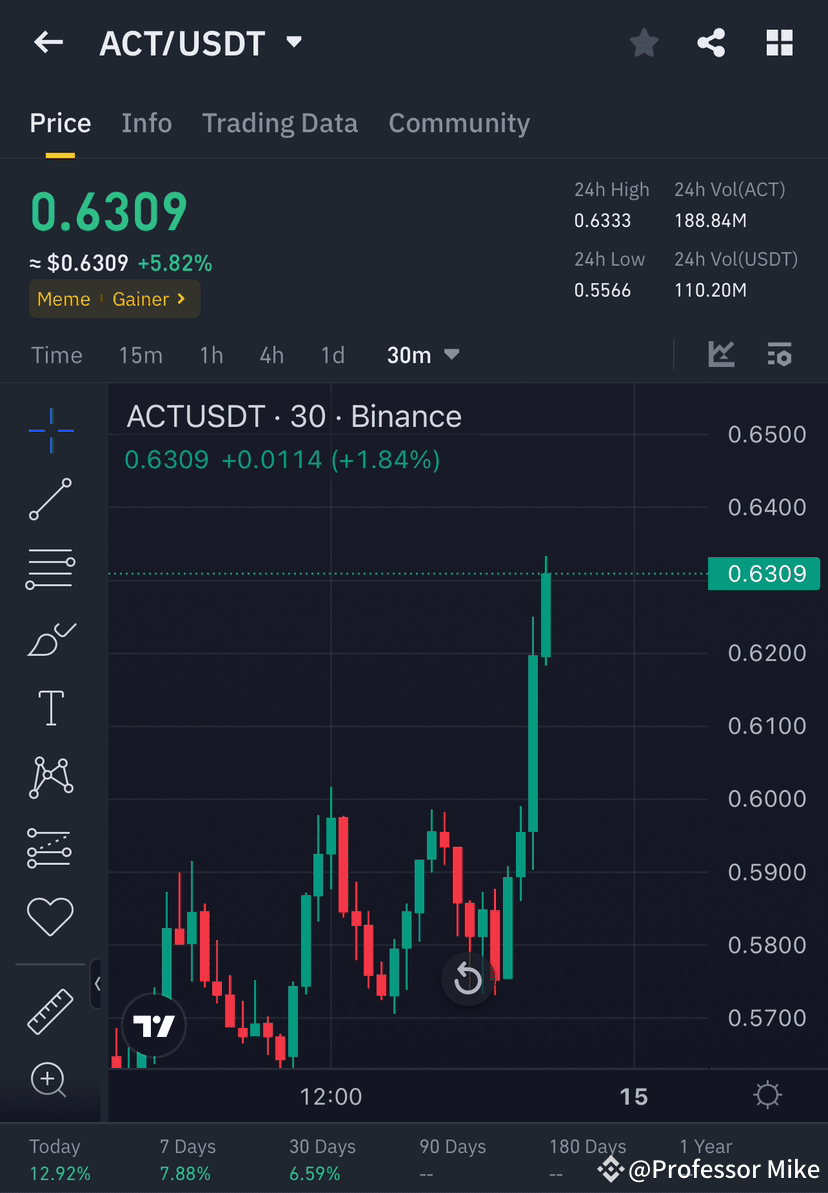Select the XABCD pattern tool

tap(50, 777)
